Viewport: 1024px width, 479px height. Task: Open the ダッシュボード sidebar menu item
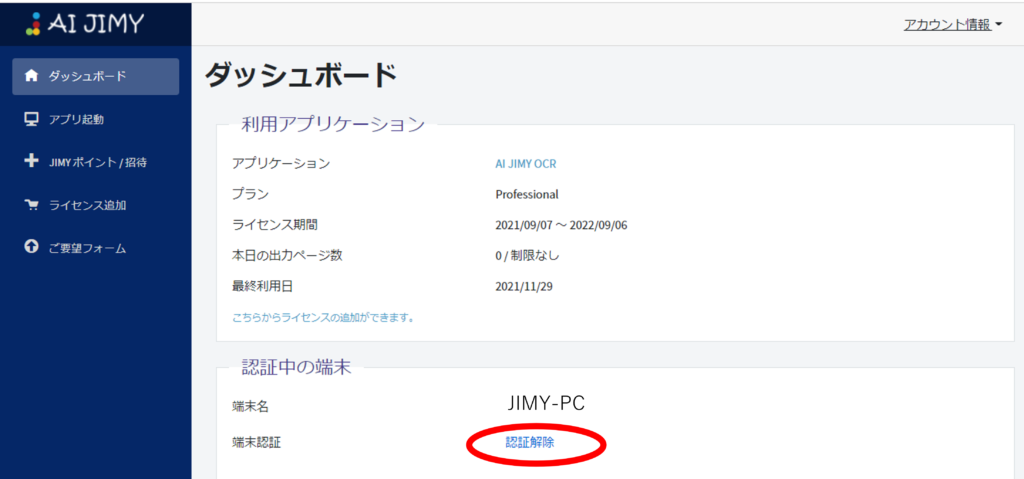pos(95,76)
